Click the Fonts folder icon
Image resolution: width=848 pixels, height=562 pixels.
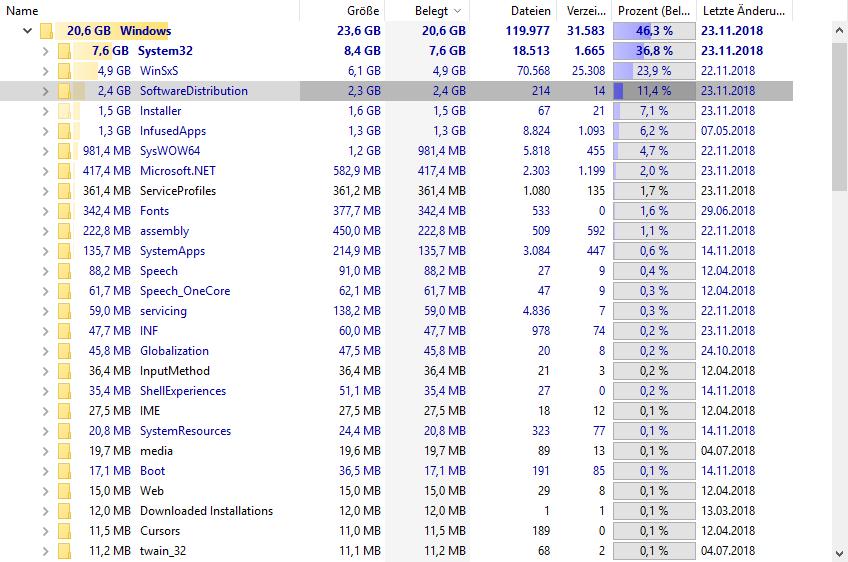(x=64, y=211)
